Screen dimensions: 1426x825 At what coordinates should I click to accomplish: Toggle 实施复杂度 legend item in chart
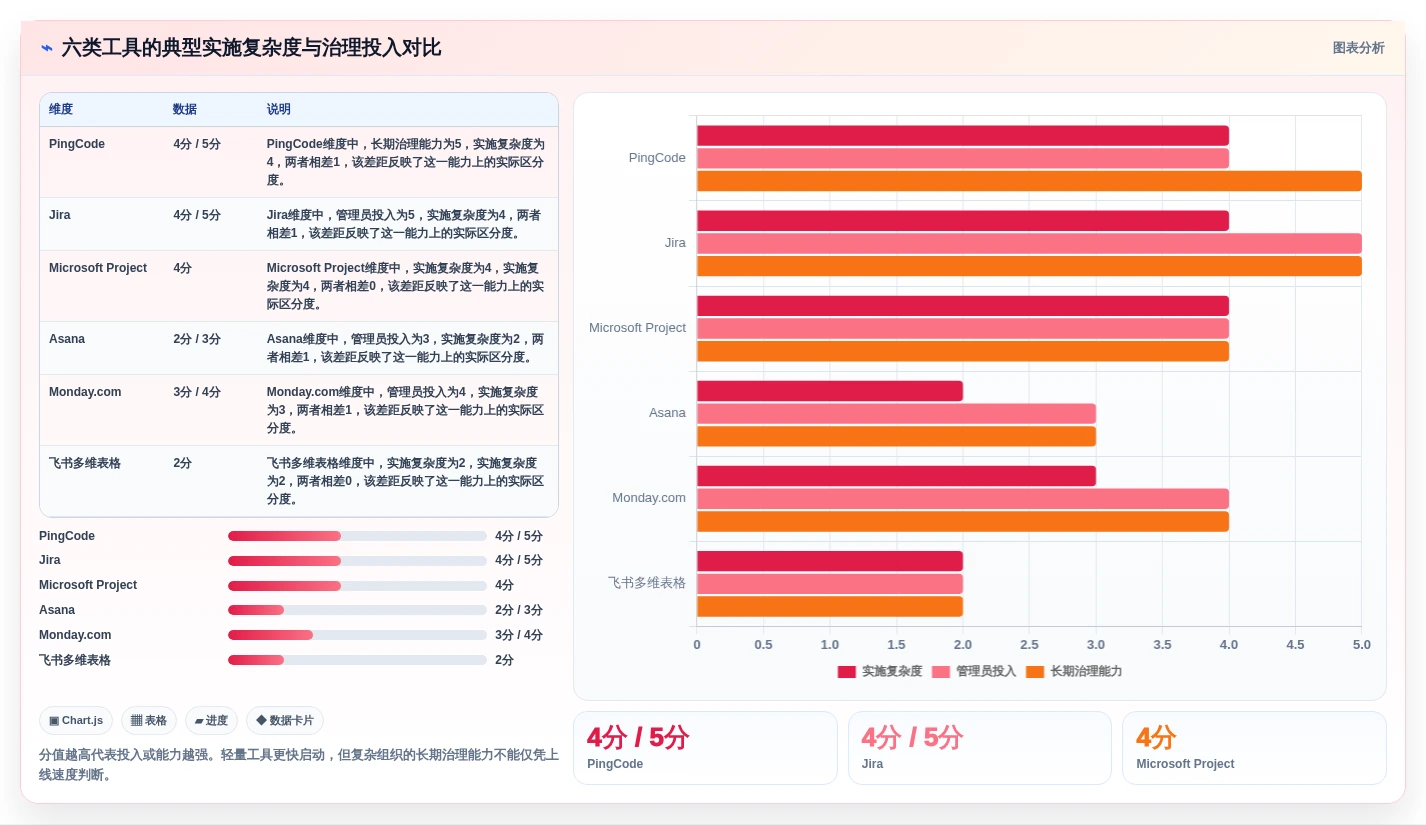pyautogui.click(x=880, y=672)
